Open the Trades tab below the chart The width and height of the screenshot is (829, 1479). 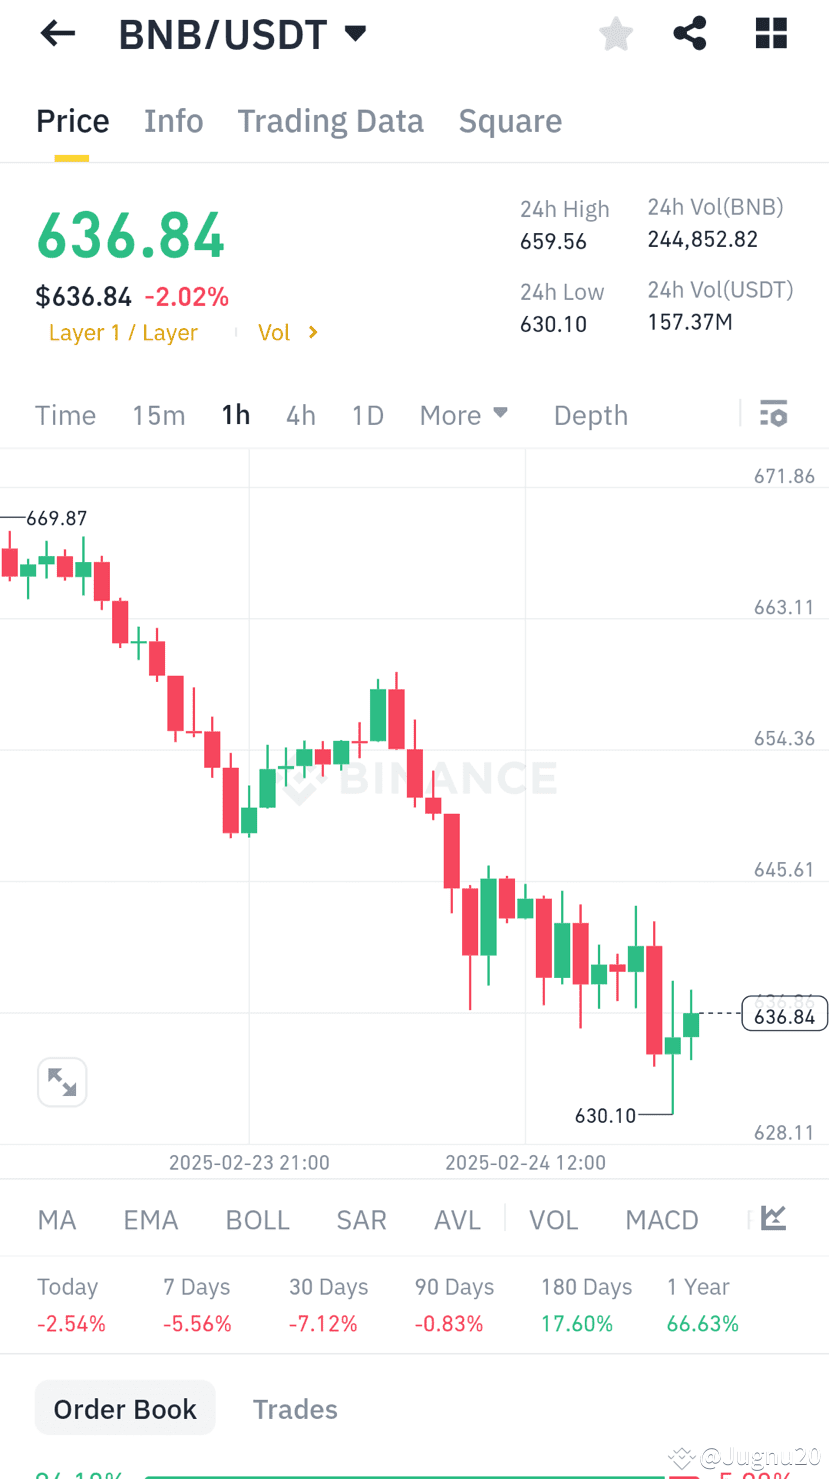[x=295, y=1408]
